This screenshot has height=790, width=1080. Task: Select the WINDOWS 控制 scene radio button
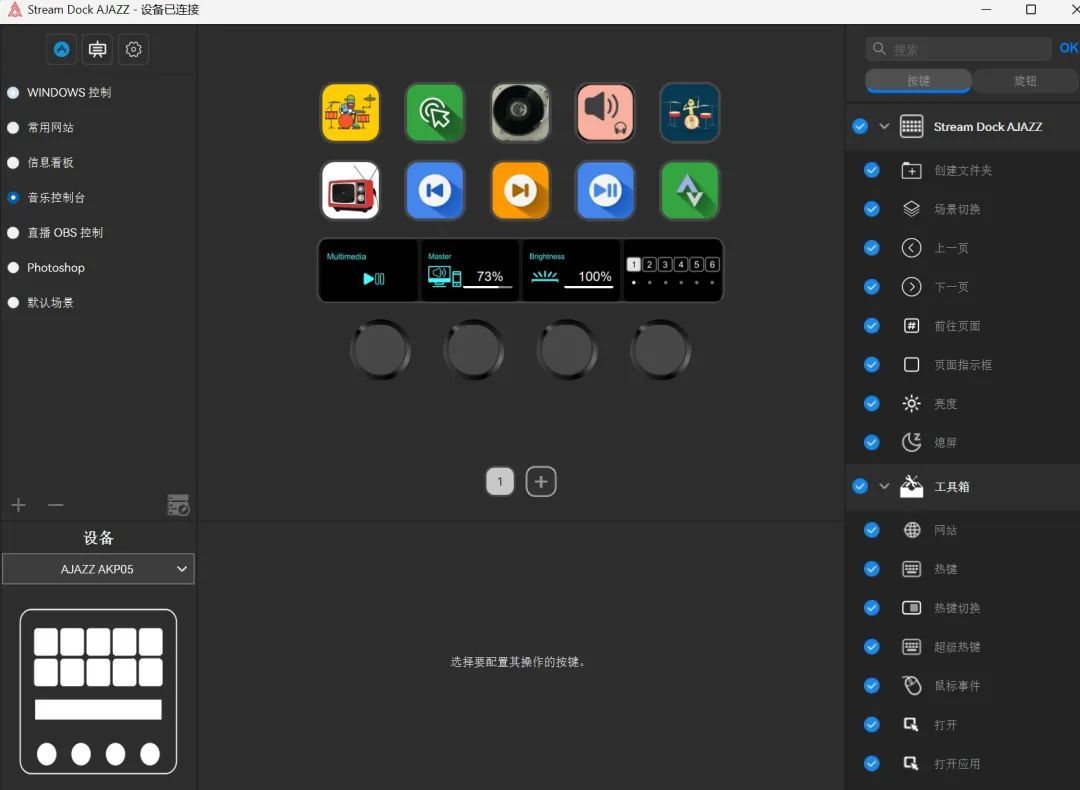13,92
